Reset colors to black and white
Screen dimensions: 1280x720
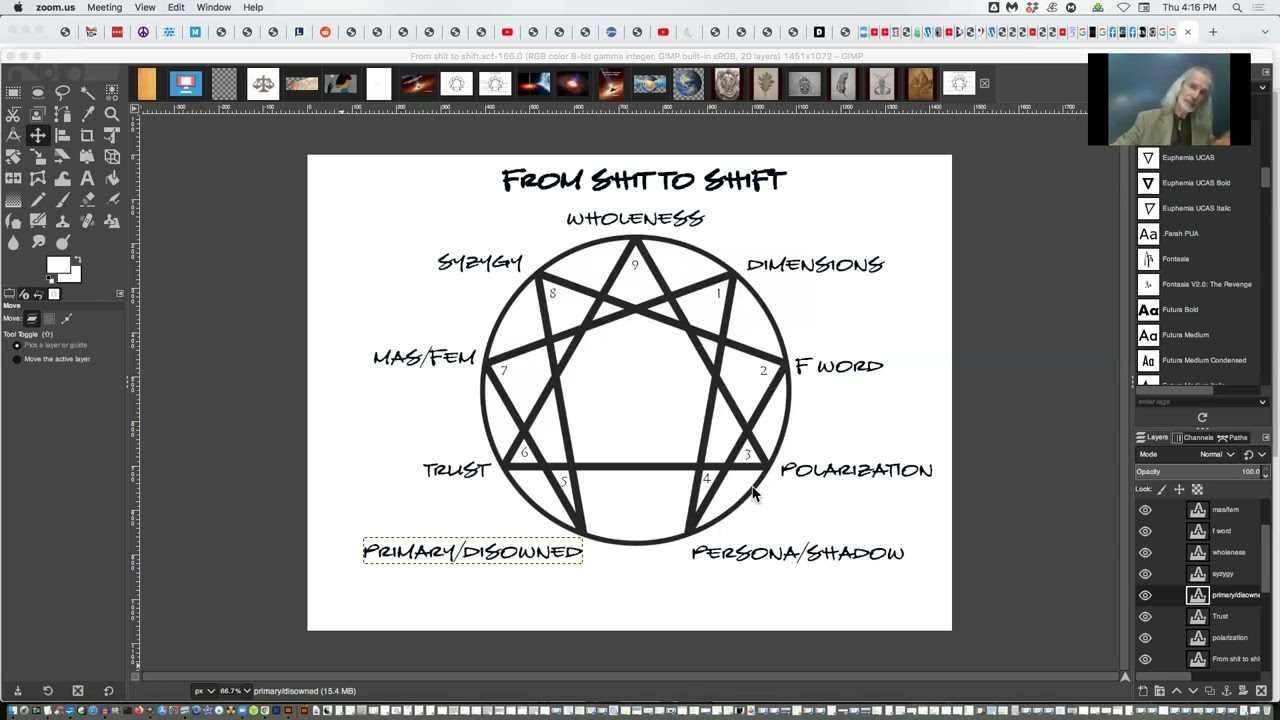[49, 277]
